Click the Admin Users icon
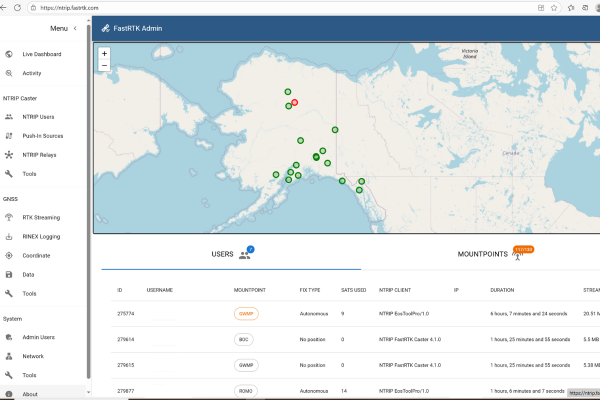This screenshot has width=600, height=400. pyautogui.click(x=9, y=337)
